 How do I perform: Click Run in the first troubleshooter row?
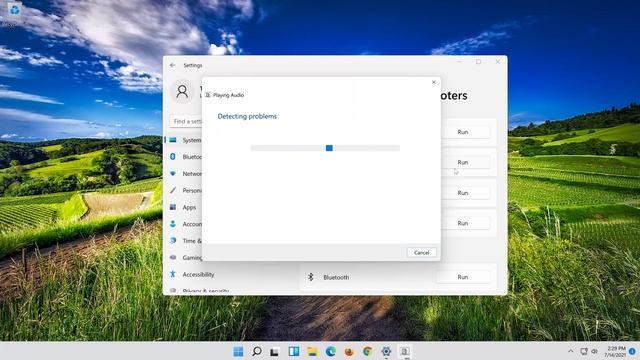pyautogui.click(x=462, y=132)
